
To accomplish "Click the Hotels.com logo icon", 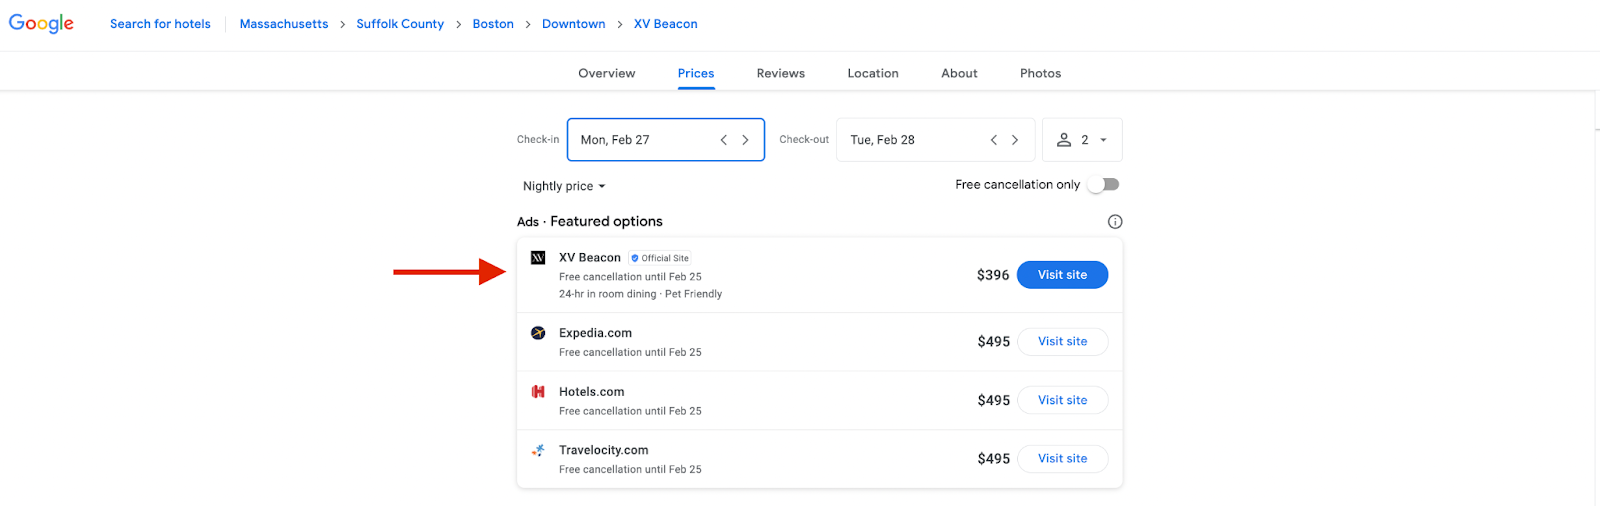I will pos(538,392).
